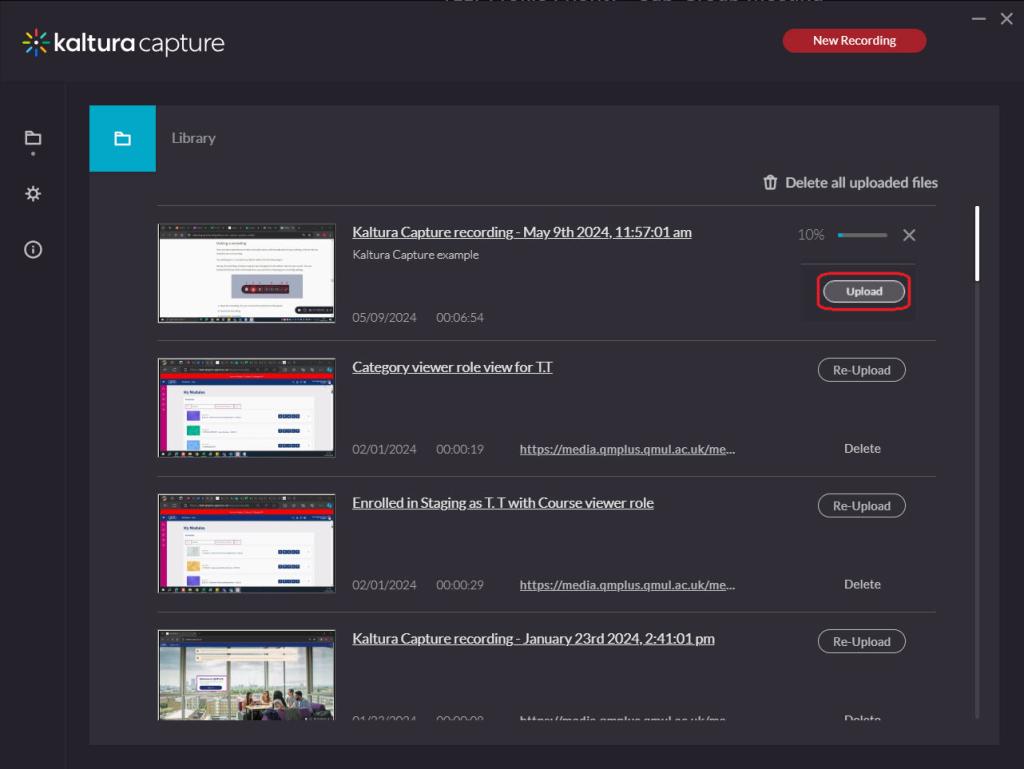The image size is (1024, 769).
Task: Click the folder icon above the gear
Action: pyautogui.click(x=32, y=139)
